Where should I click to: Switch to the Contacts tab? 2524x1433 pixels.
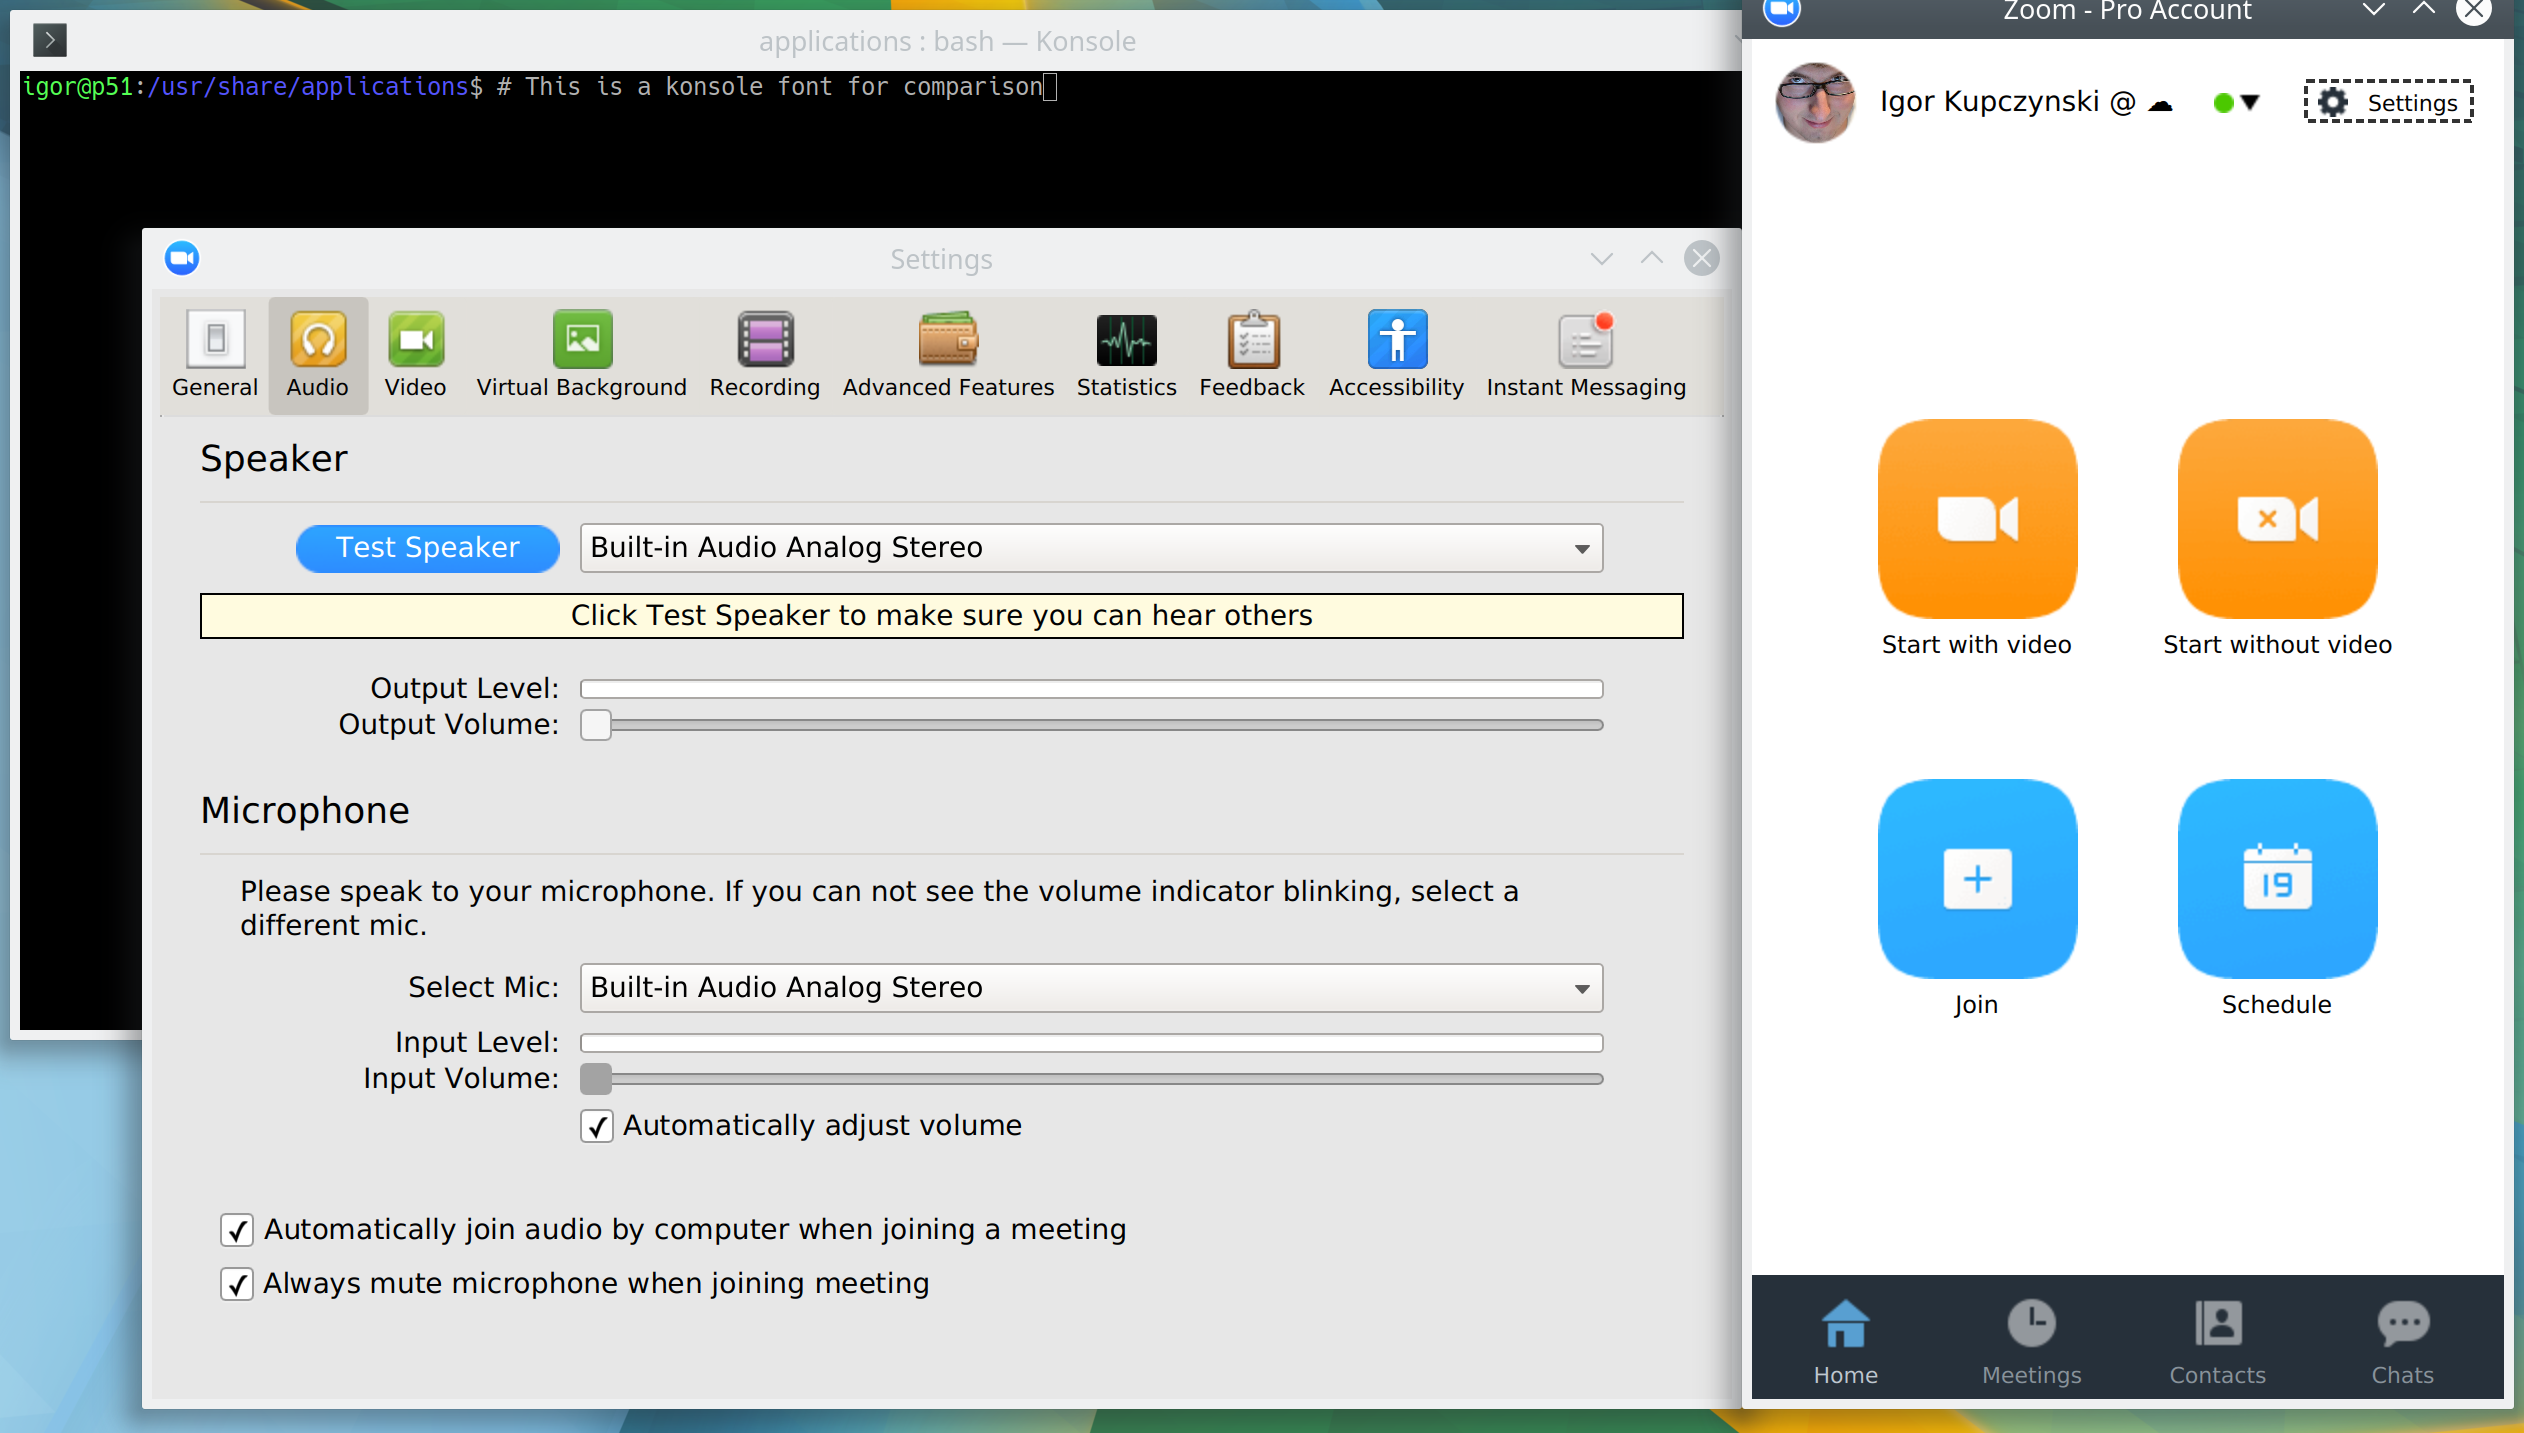point(2217,1342)
